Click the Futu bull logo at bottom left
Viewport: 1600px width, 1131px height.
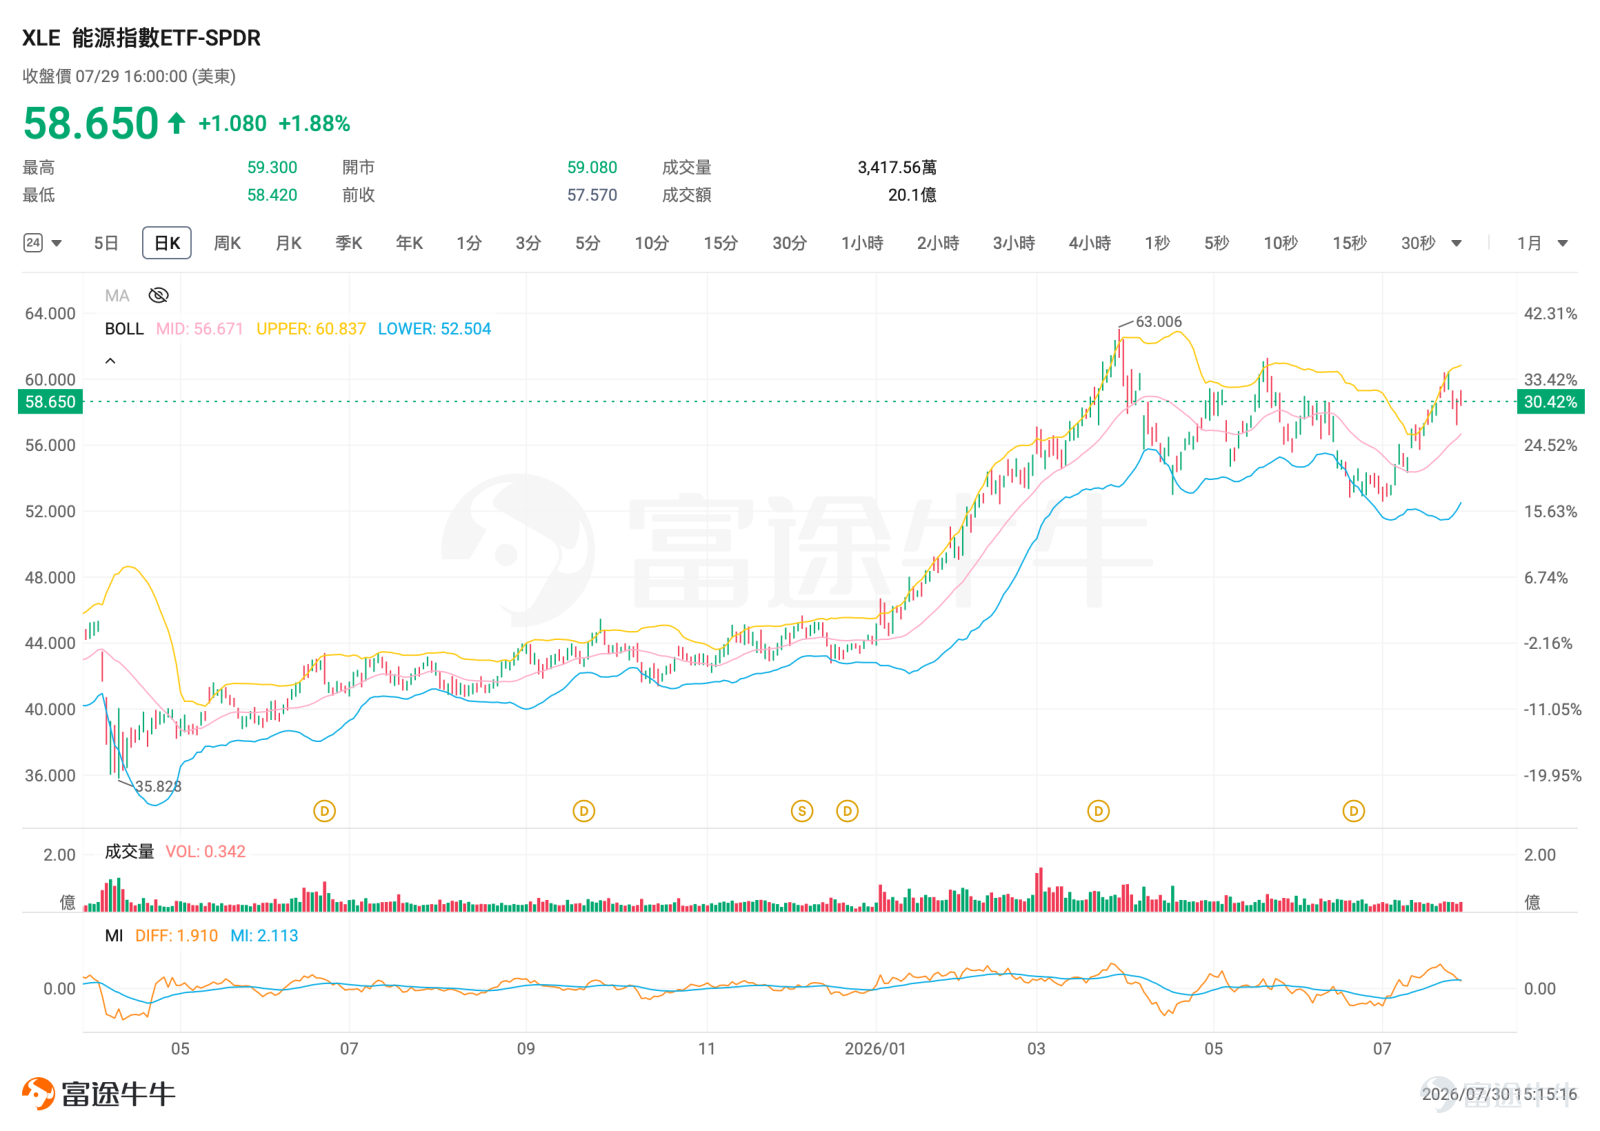(38, 1093)
